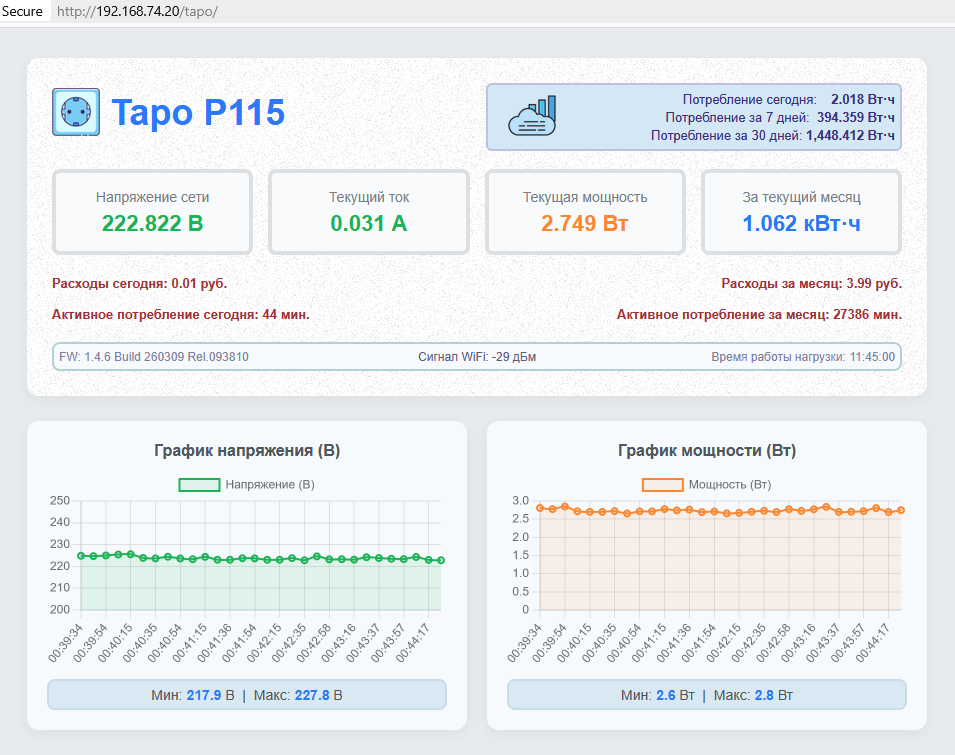This screenshot has height=755, width=955.
Task: Click the Потребление за 30 дней line
Action: [773, 135]
